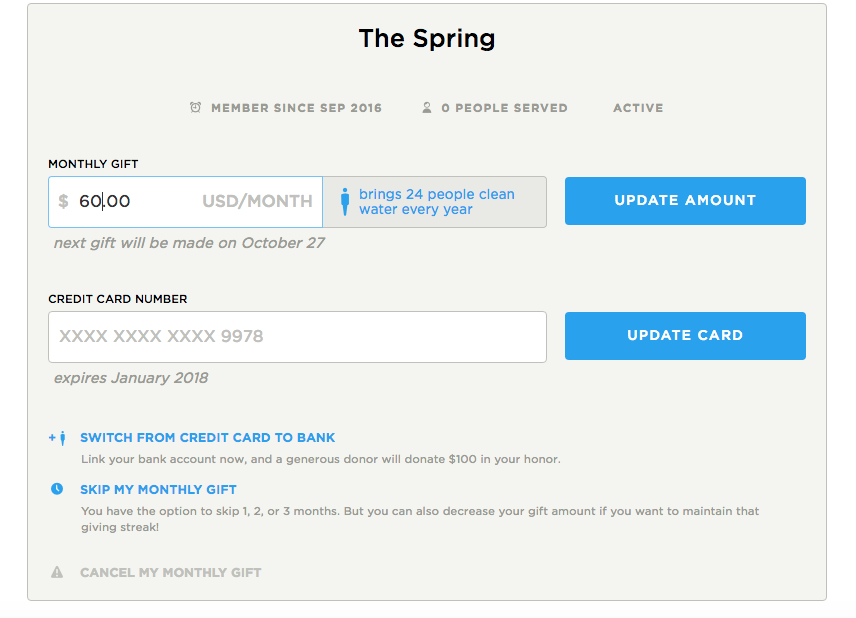This screenshot has width=856, height=618.
Task: Click the brings 24 people clean water message
Action: [437, 201]
